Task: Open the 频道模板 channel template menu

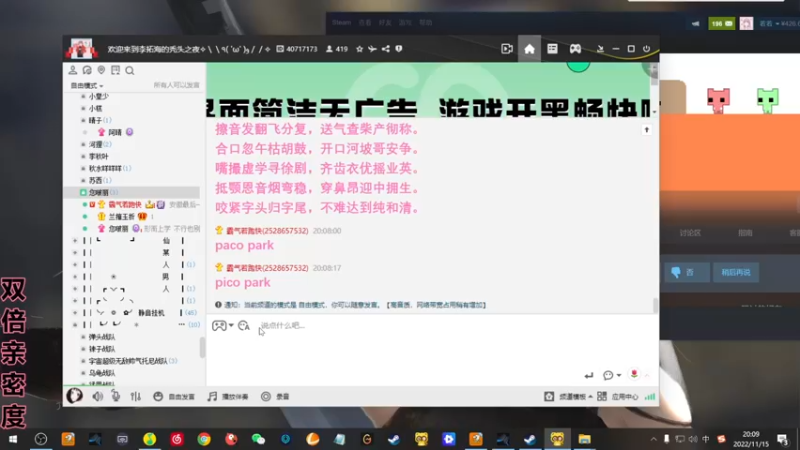Action: (568, 396)
